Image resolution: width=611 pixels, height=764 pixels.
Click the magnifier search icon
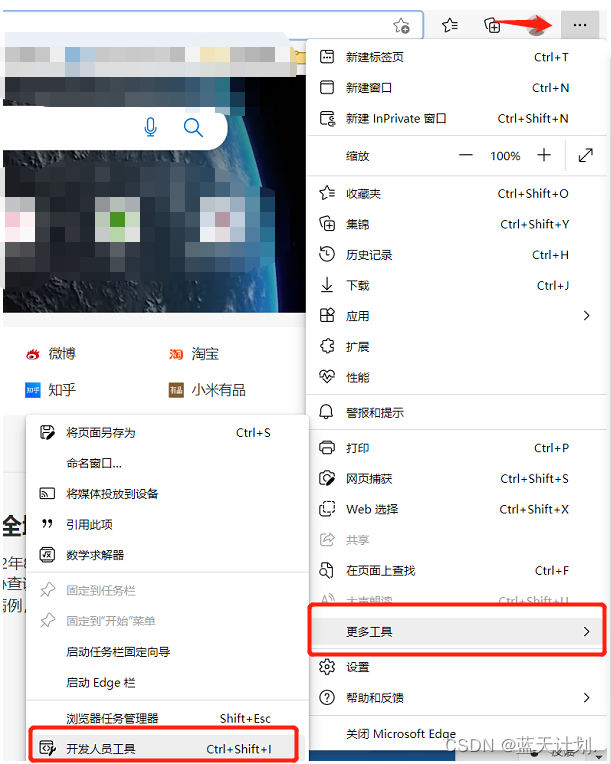click(x=193, y=128)
